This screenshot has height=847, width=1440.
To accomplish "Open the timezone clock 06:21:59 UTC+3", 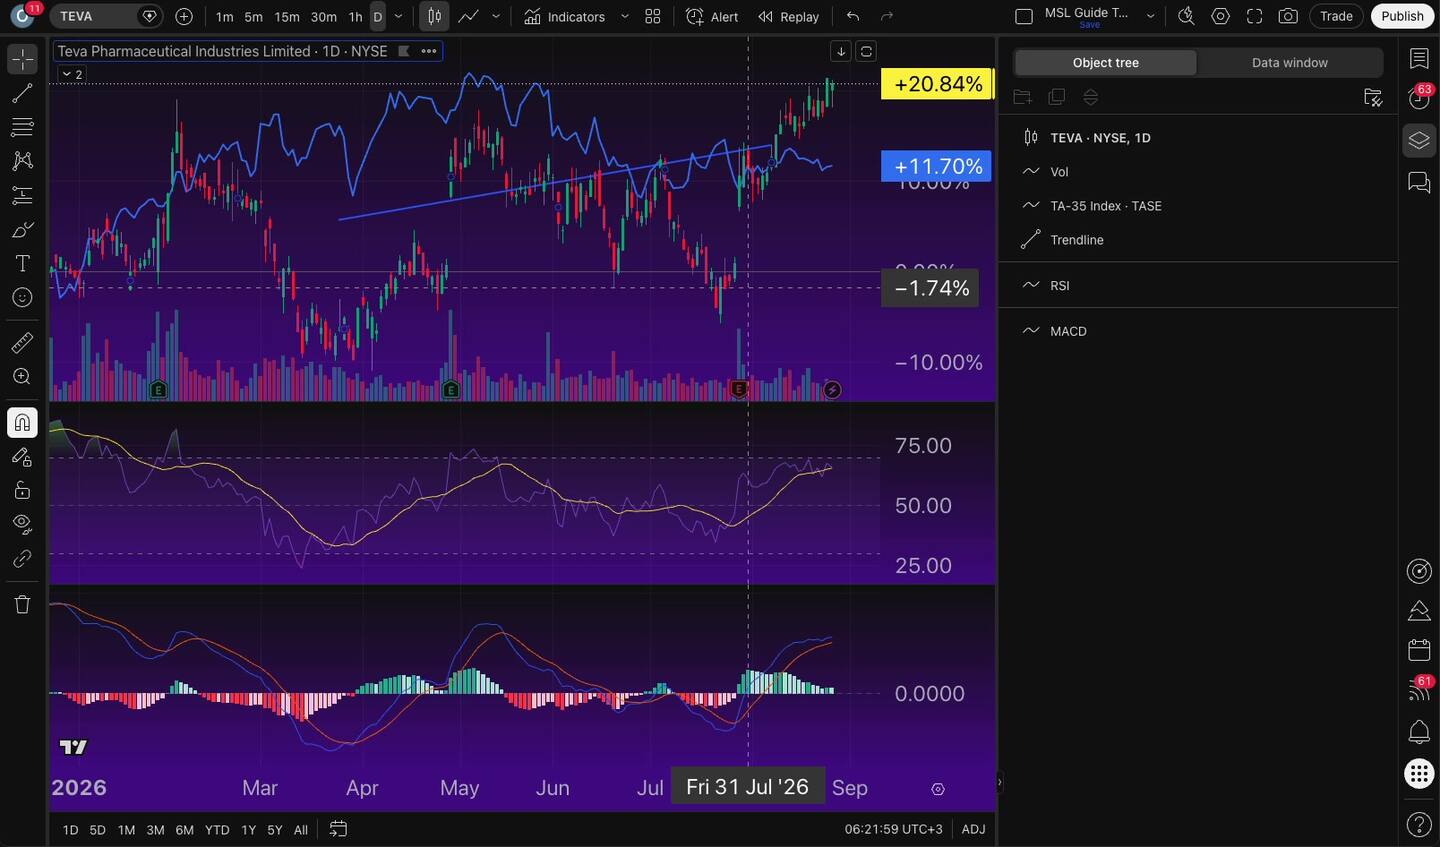I will pos(893,829).
